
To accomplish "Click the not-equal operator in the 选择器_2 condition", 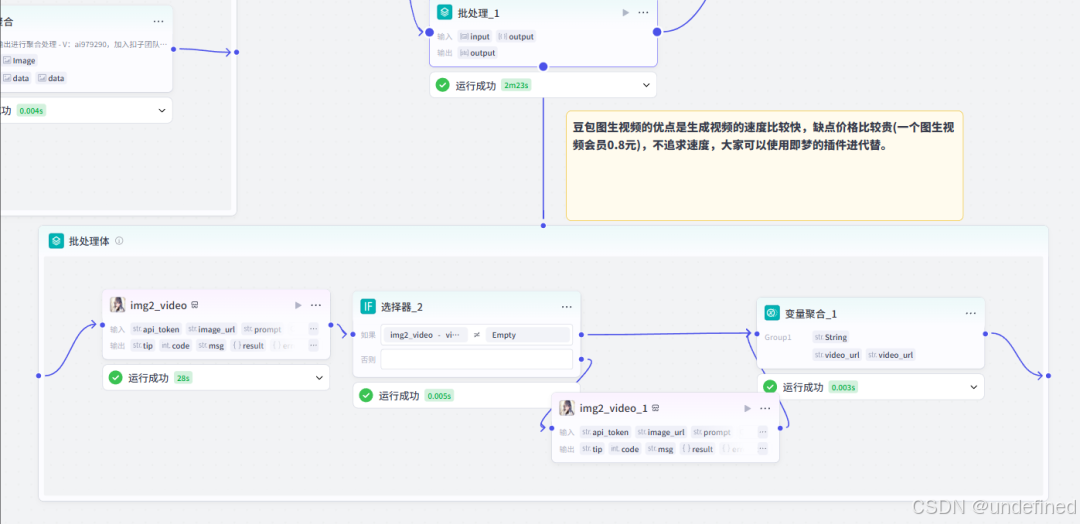I will click(x=477, y=335).
